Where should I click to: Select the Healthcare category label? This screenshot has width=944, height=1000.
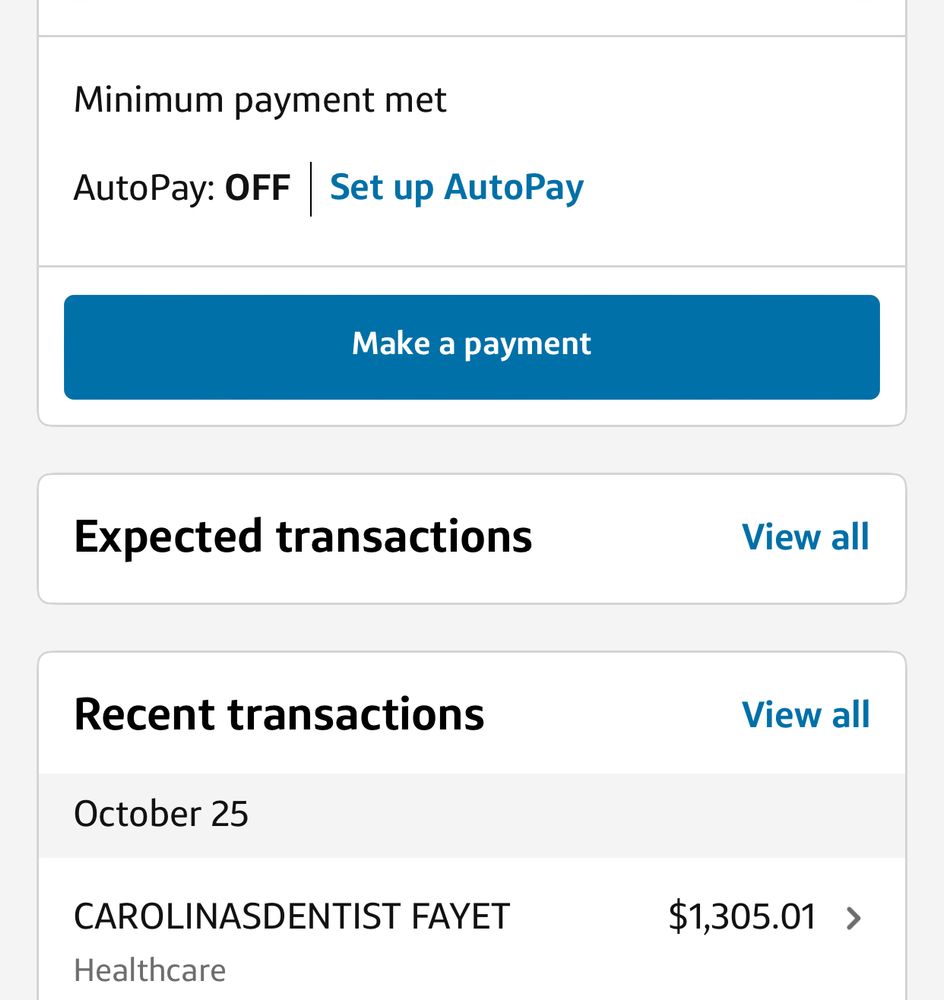(x=149, y=969)
